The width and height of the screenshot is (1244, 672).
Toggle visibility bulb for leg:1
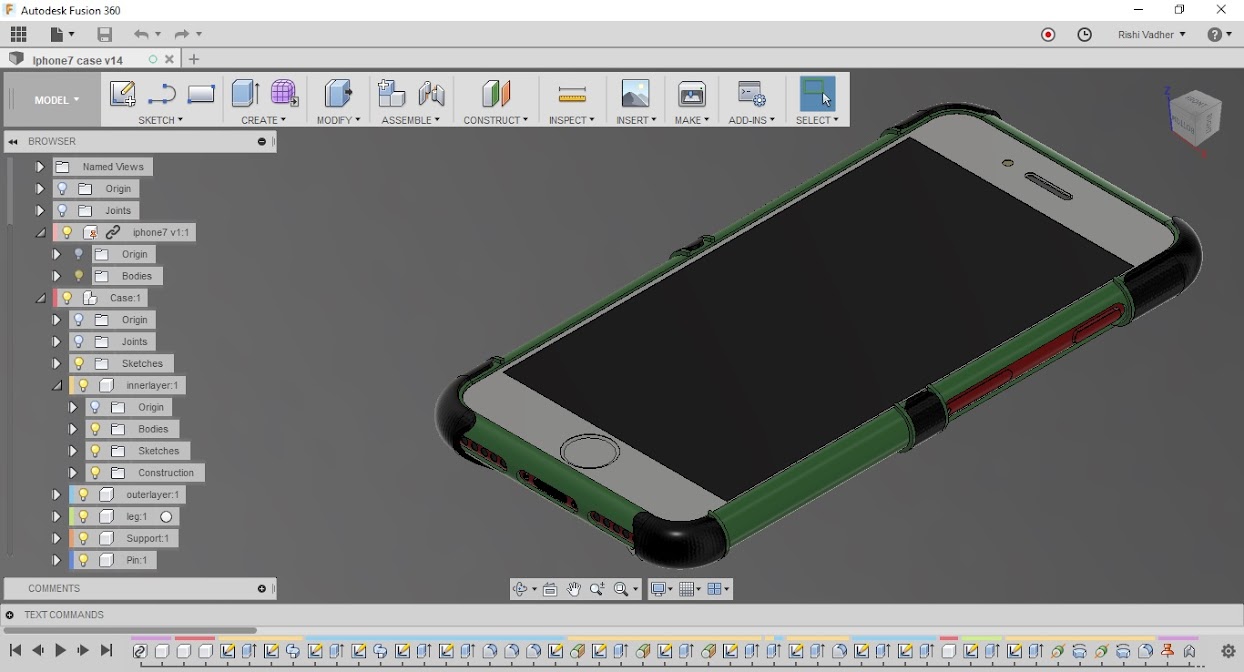click(x=83, y=517)
